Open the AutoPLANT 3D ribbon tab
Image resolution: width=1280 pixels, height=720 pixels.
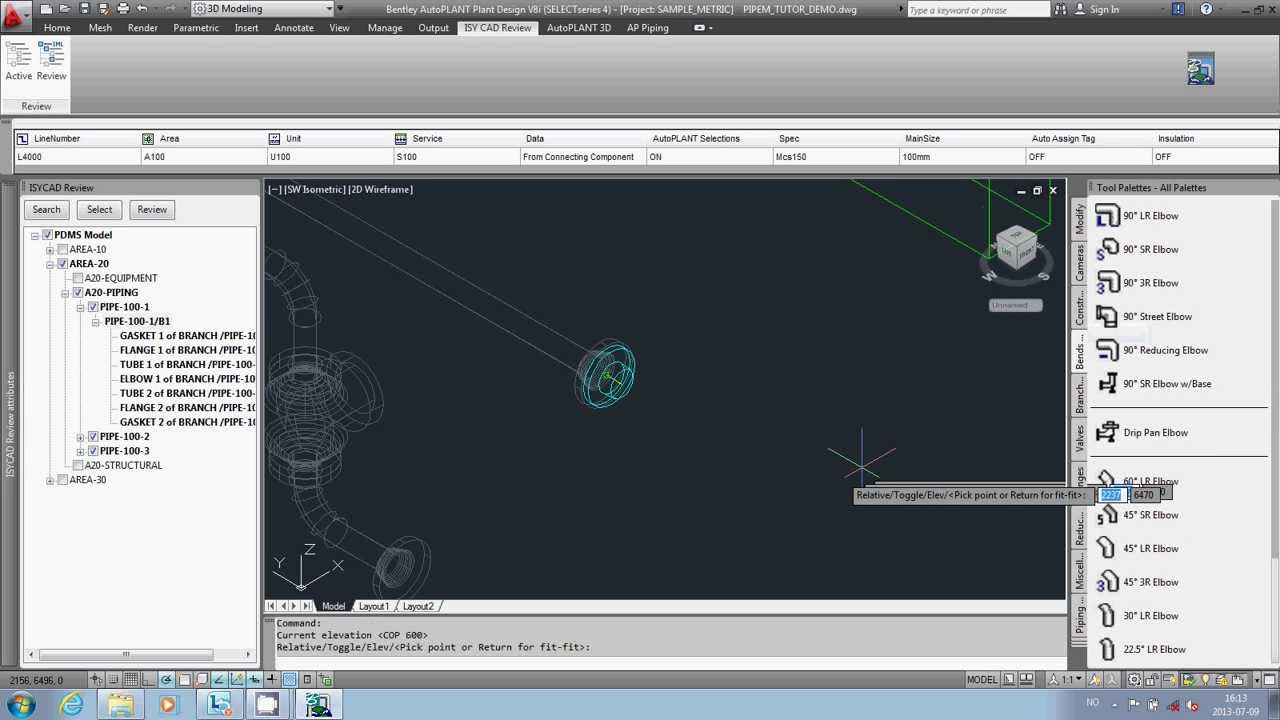click(579, 28)
